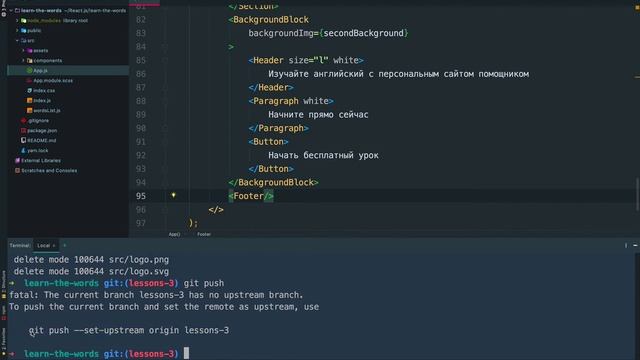Click the components folder icon
This screenshot has height=360, width=640.
(30, 60)
